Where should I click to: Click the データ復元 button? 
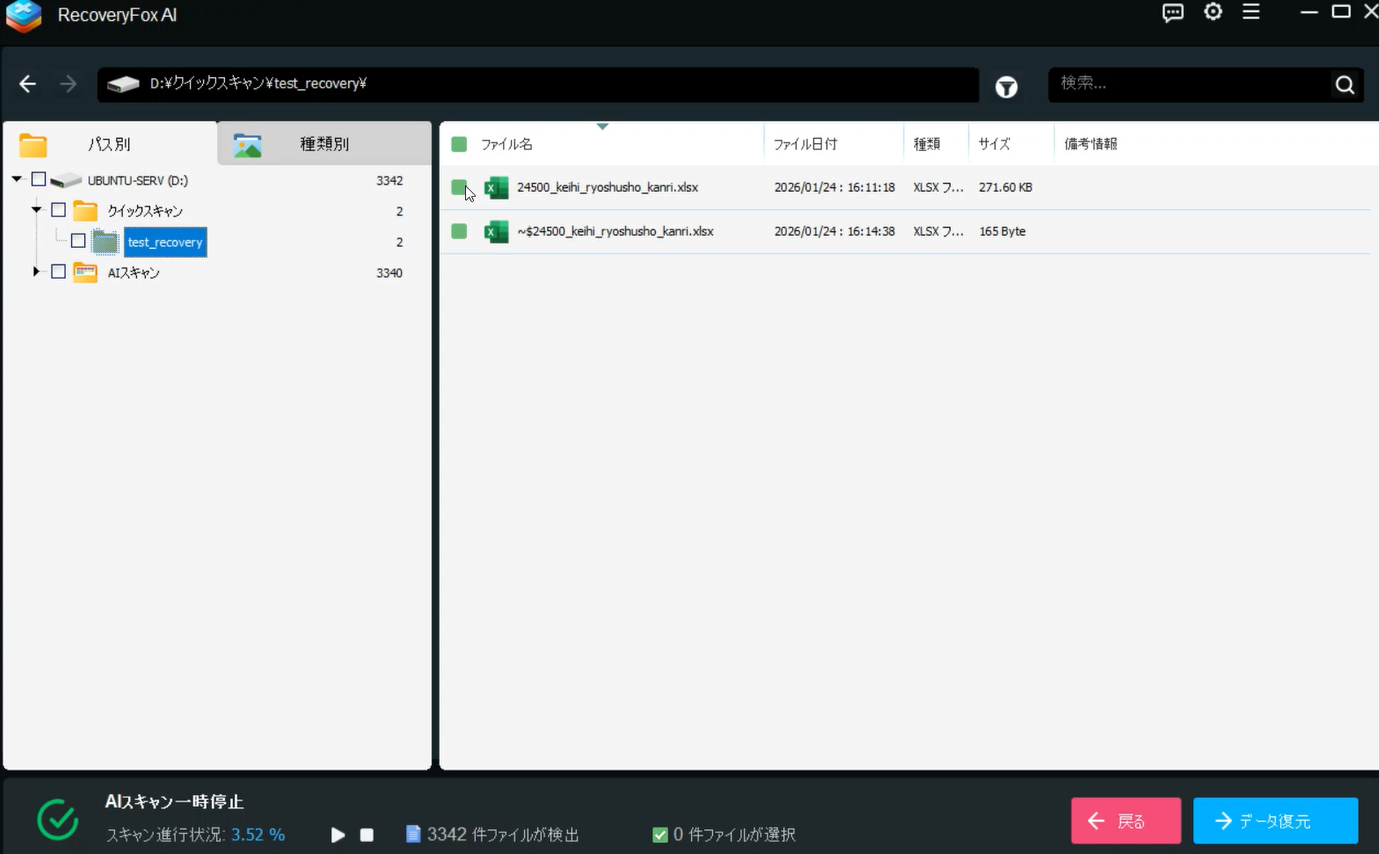pyautogui.click(x=1275, y=821)
